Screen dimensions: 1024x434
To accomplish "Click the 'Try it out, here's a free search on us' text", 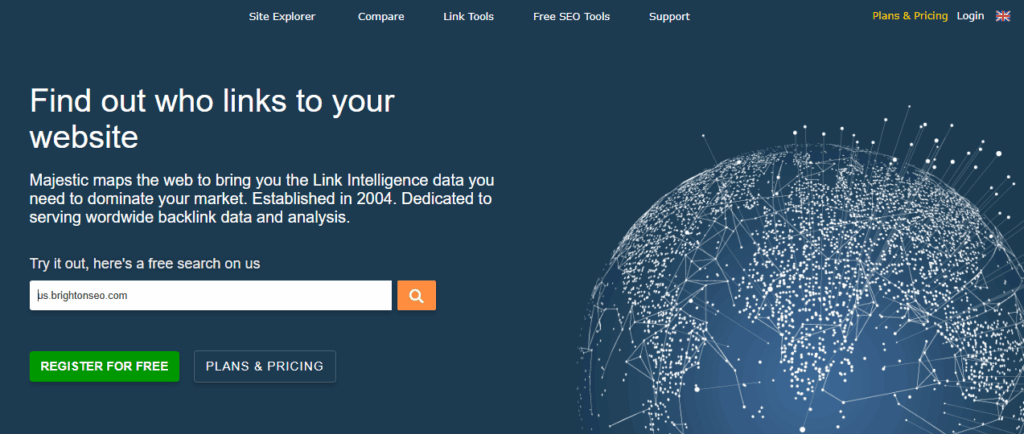I will pyautogui.click(x=145, y=264).
